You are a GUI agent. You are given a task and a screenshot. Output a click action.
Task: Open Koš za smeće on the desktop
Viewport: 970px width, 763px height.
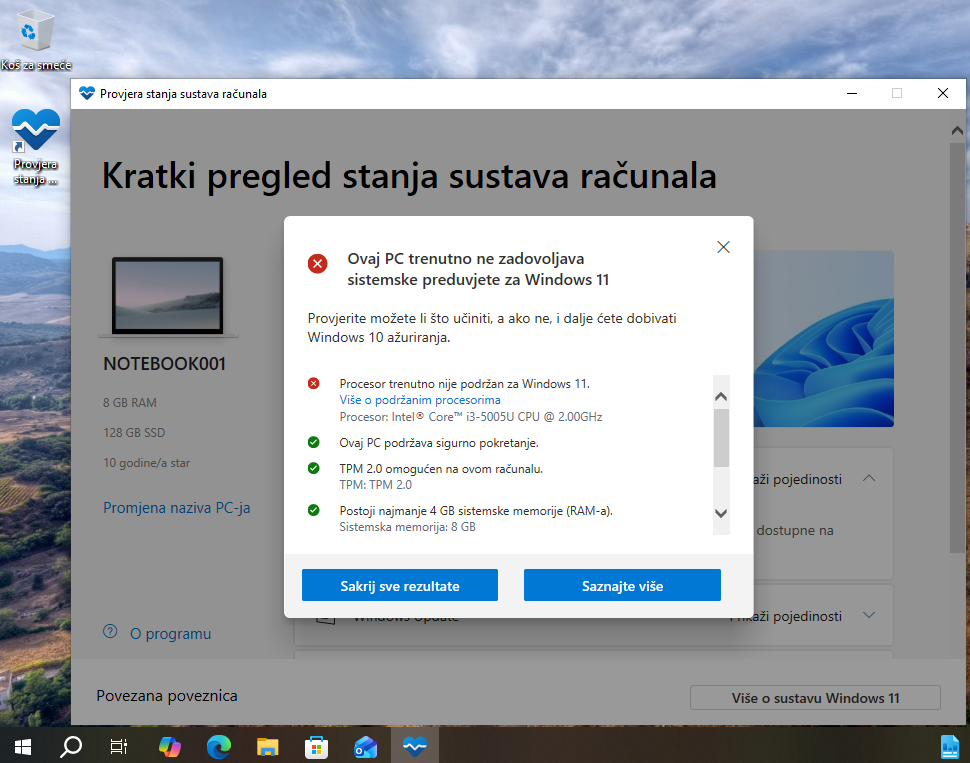point(37,32)
